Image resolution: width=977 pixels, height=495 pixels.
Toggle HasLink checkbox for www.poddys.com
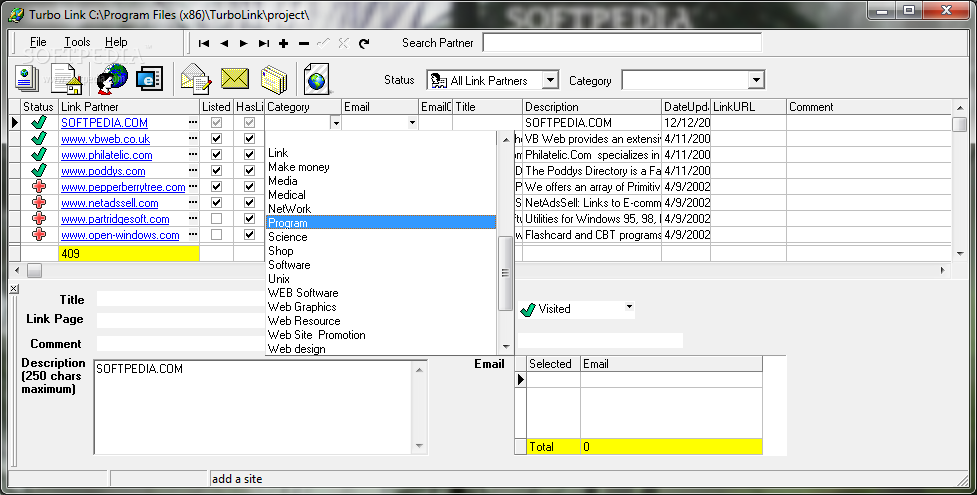click(x=249, y=171)
